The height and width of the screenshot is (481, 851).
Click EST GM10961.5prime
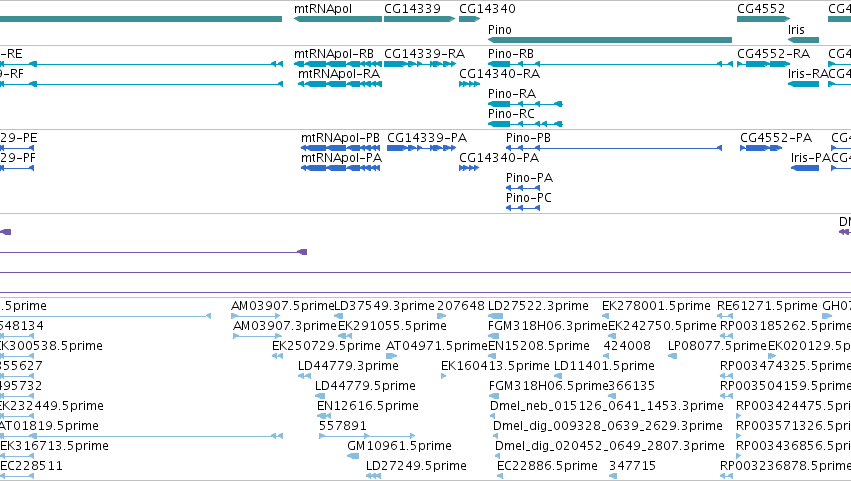[x=399, y=447]
